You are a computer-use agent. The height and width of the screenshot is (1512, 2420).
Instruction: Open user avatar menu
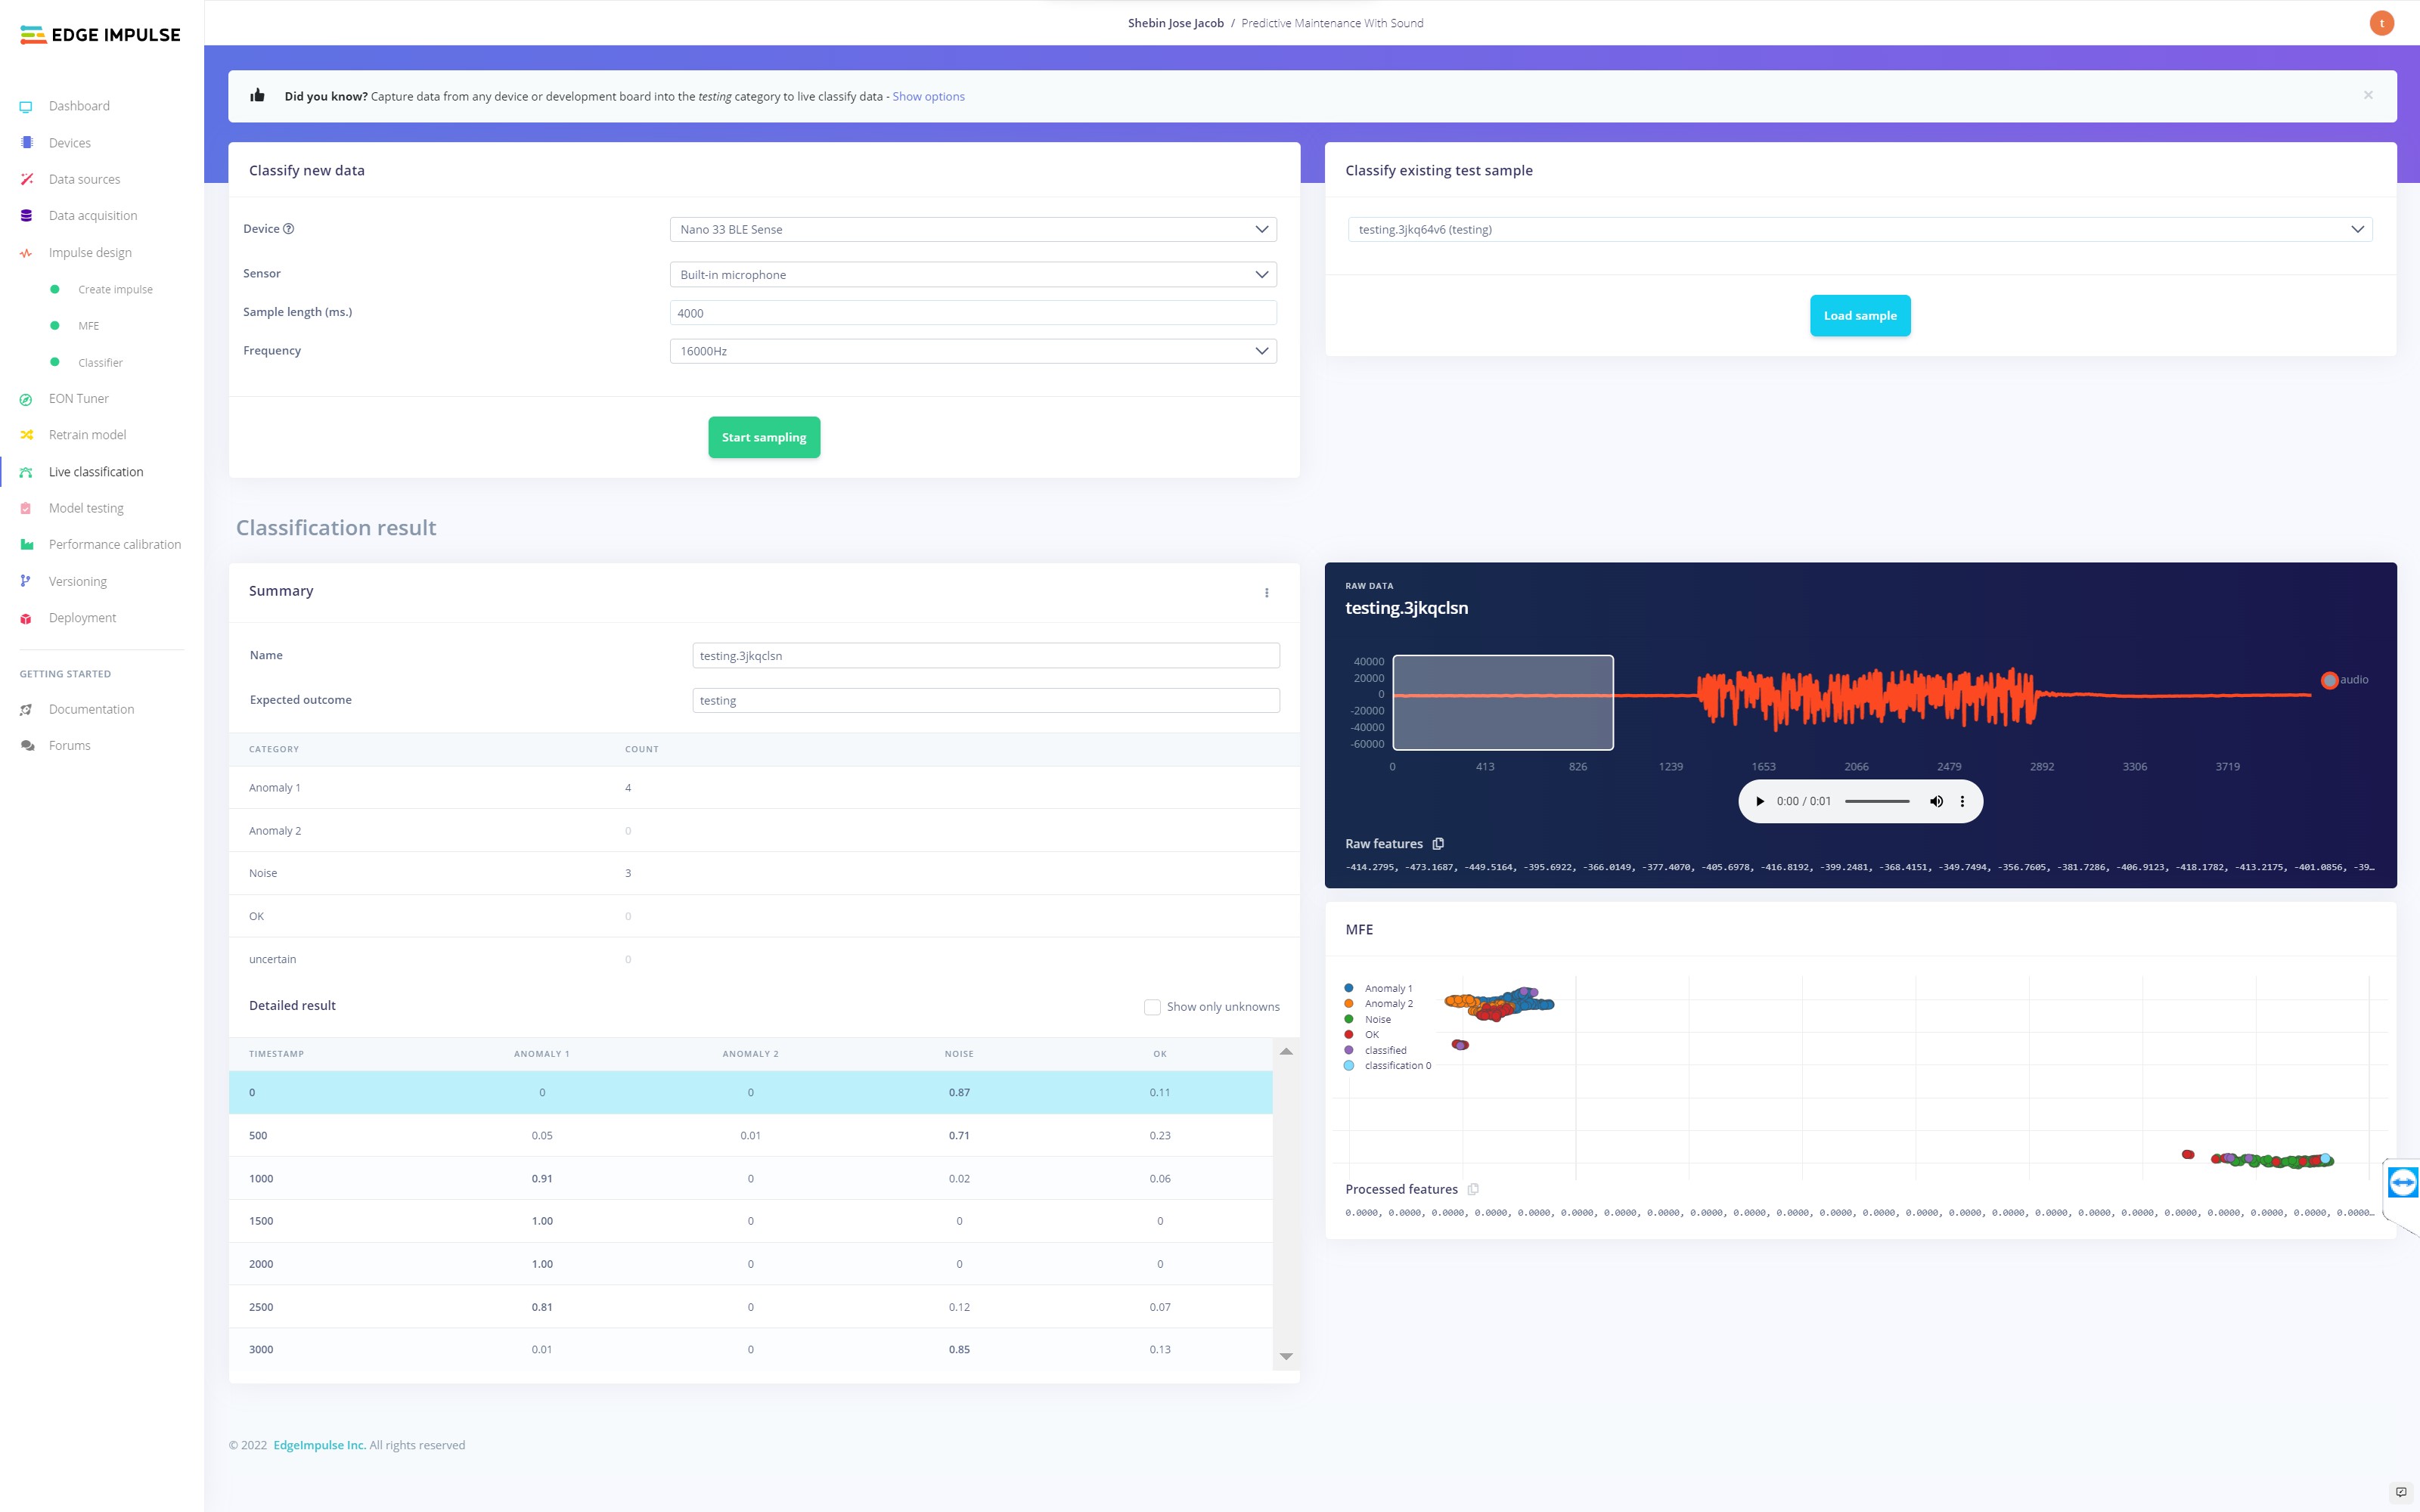2382,23
